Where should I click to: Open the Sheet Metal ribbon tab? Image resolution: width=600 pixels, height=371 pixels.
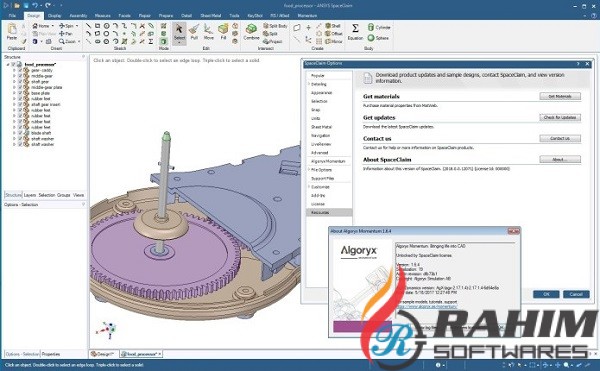click(210, 16)
